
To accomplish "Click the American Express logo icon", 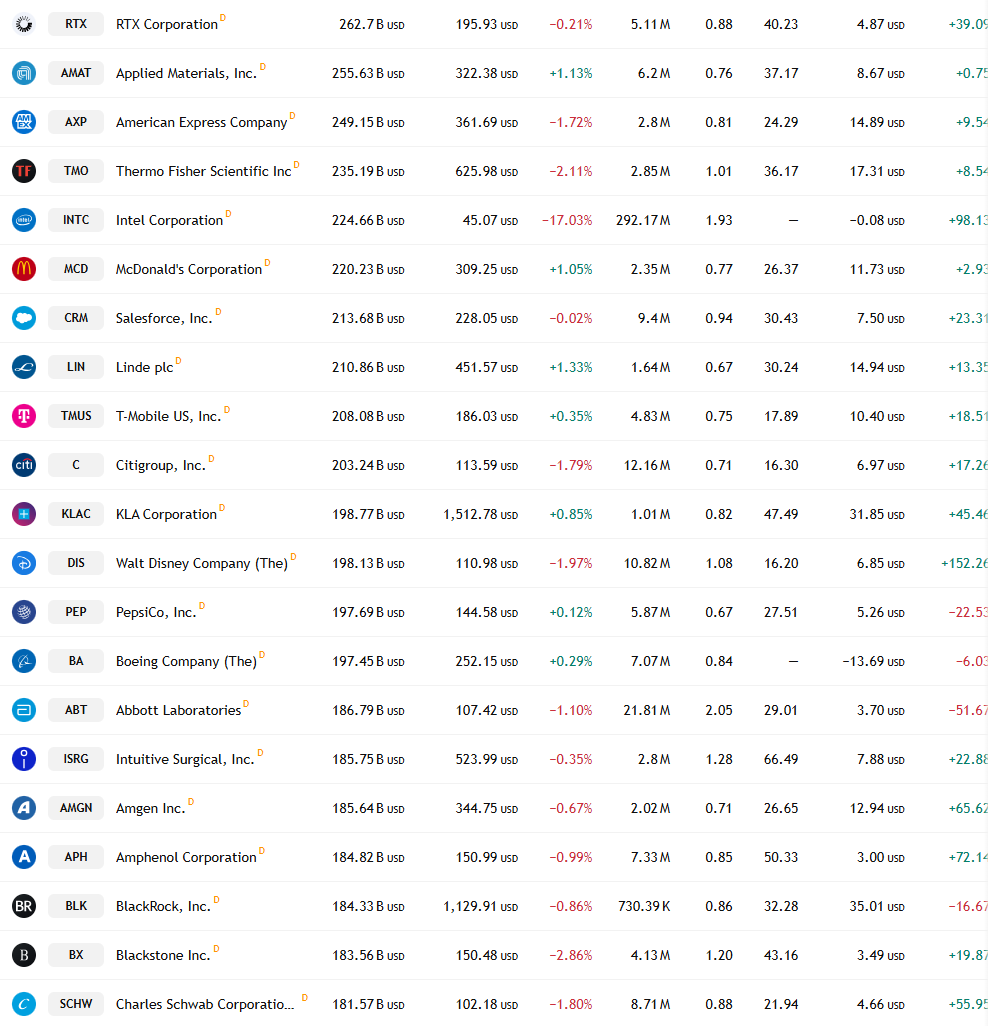I will (x=24, y=122).
